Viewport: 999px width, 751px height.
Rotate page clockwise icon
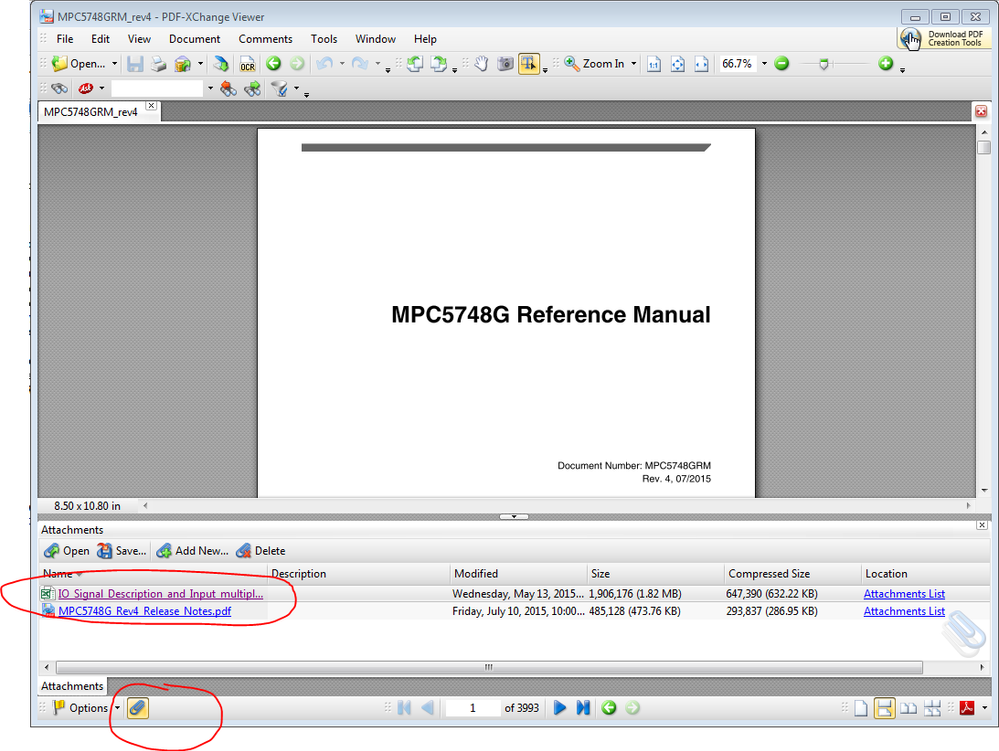click(x=439, y=64)
